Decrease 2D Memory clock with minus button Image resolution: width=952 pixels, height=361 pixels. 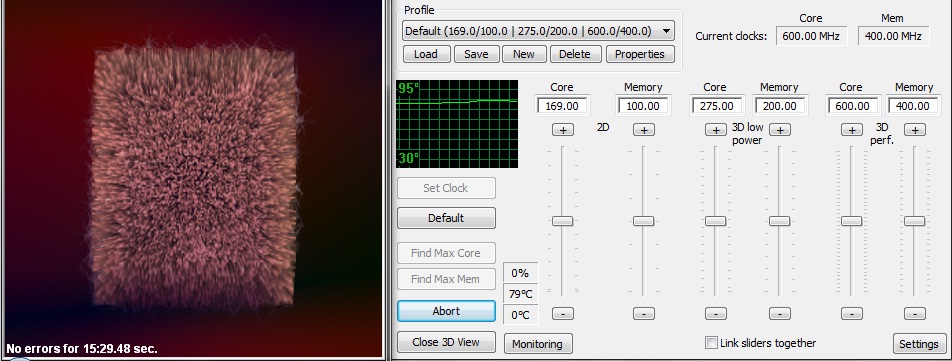(x=644, y=314)
